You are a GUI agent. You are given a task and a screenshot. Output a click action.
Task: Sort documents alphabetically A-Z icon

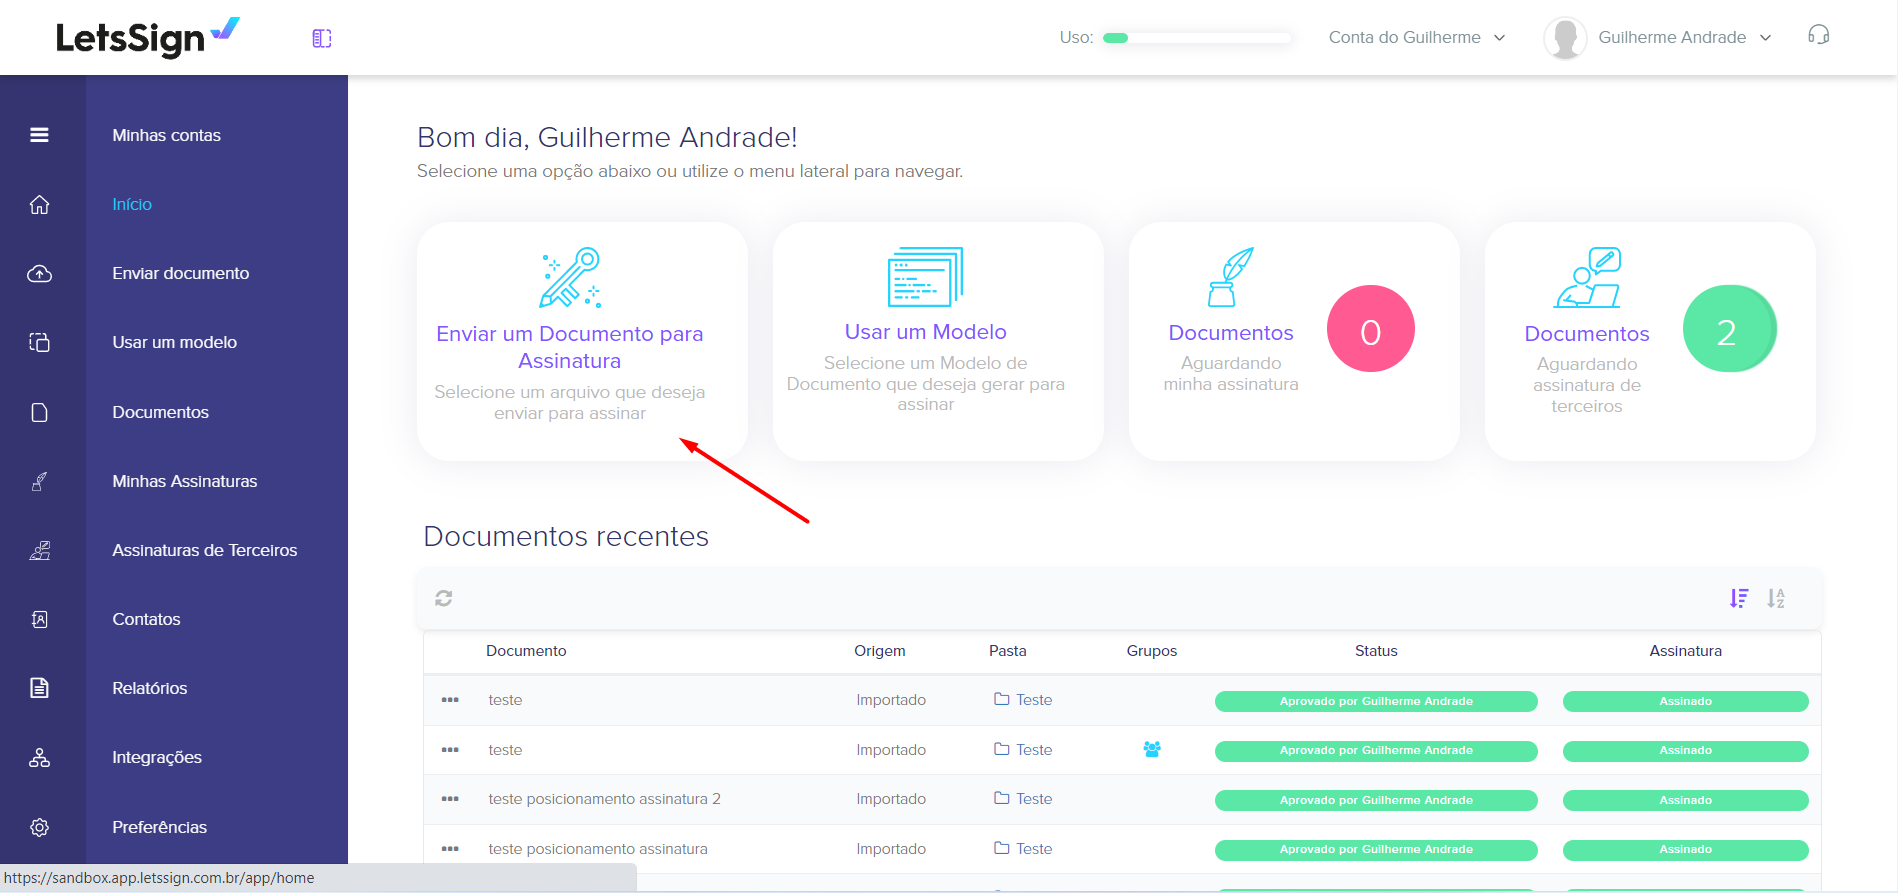1776,598
